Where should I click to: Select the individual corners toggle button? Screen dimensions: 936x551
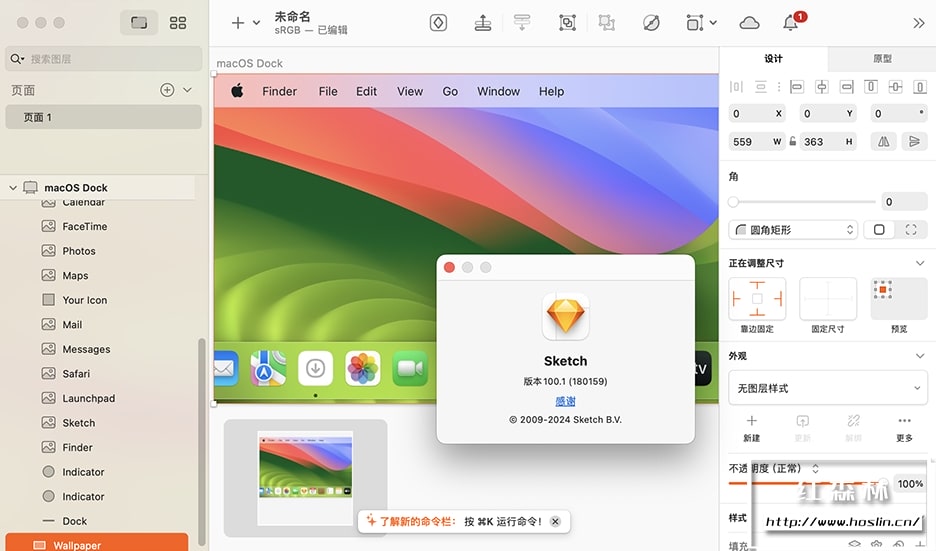point(911,230)
